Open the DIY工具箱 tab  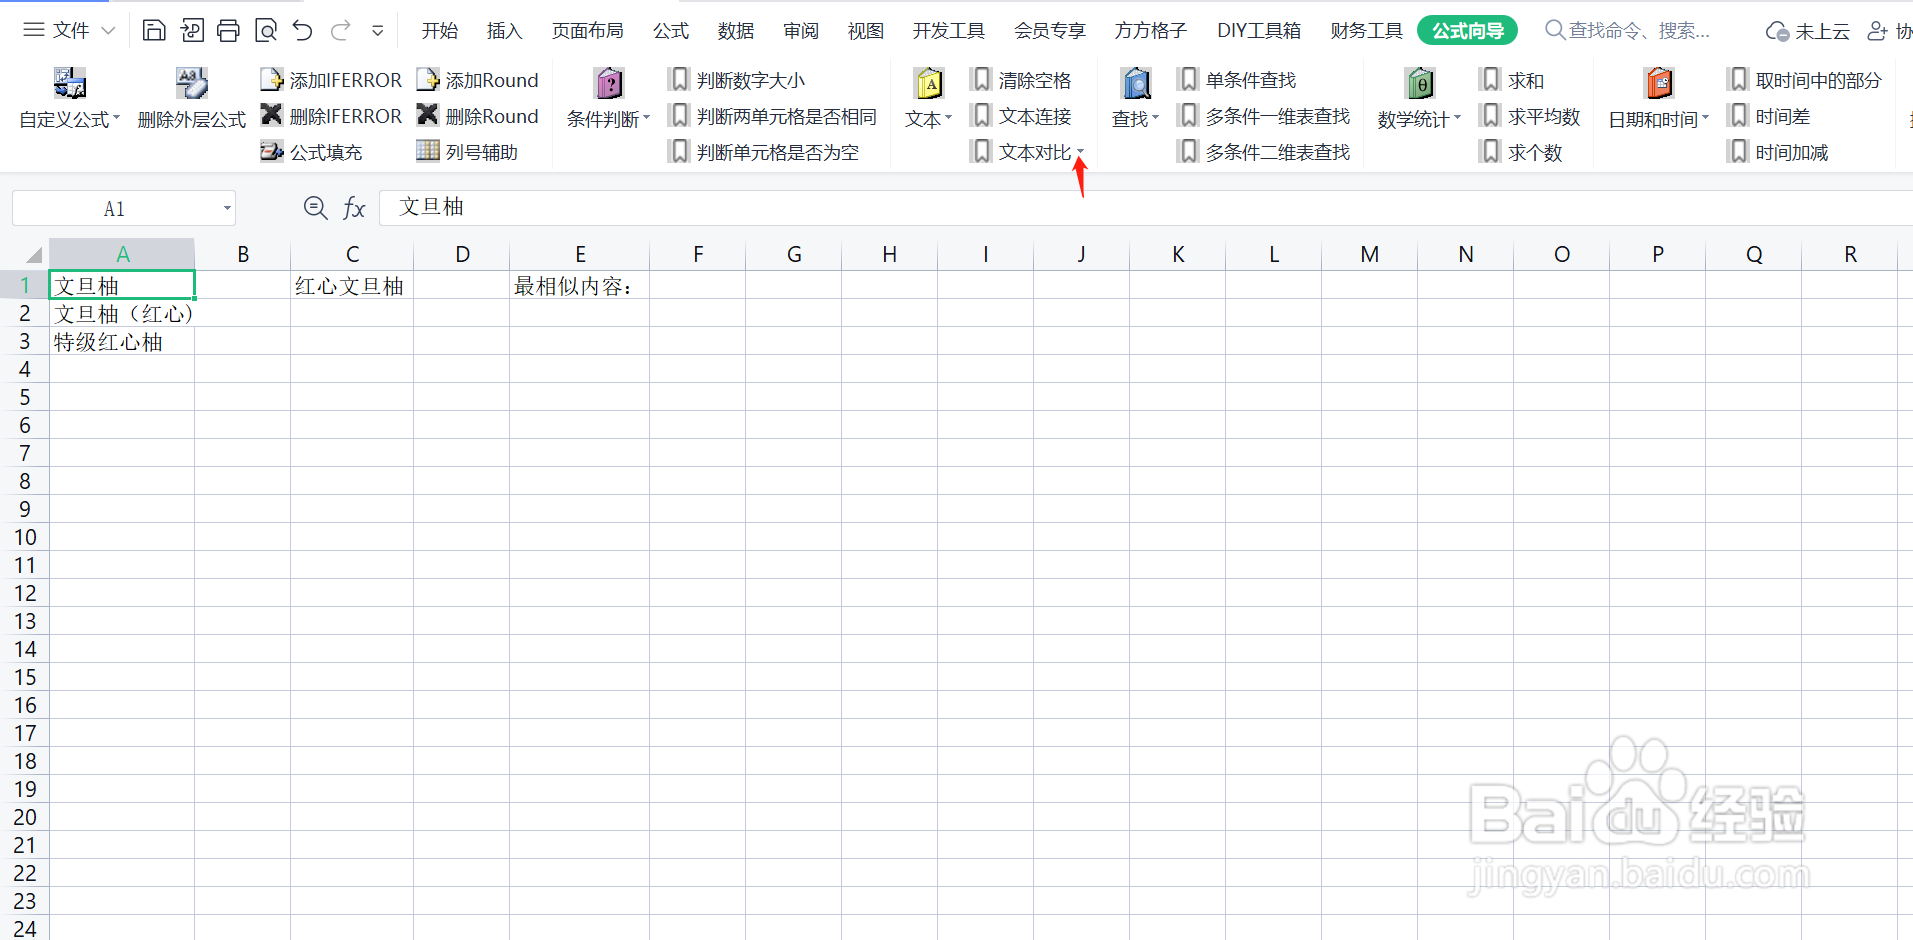pyautogui.click(x=1259, y=31)
